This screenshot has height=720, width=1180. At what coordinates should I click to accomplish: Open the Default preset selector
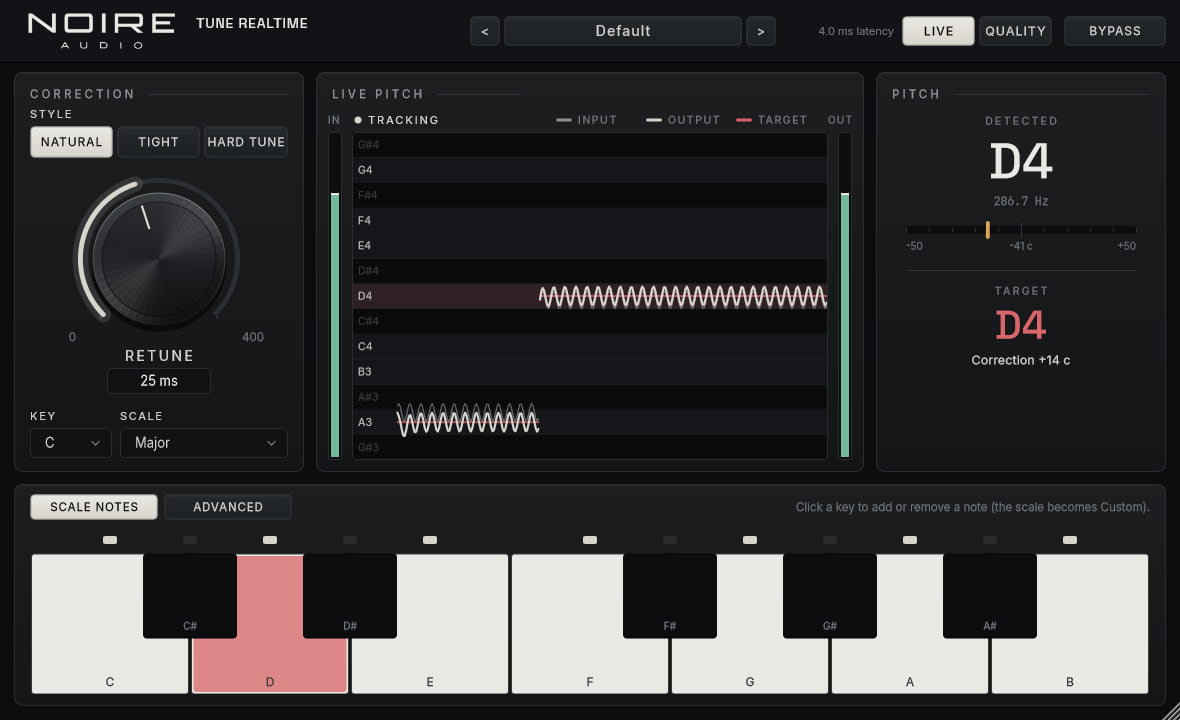click(622, 31)
